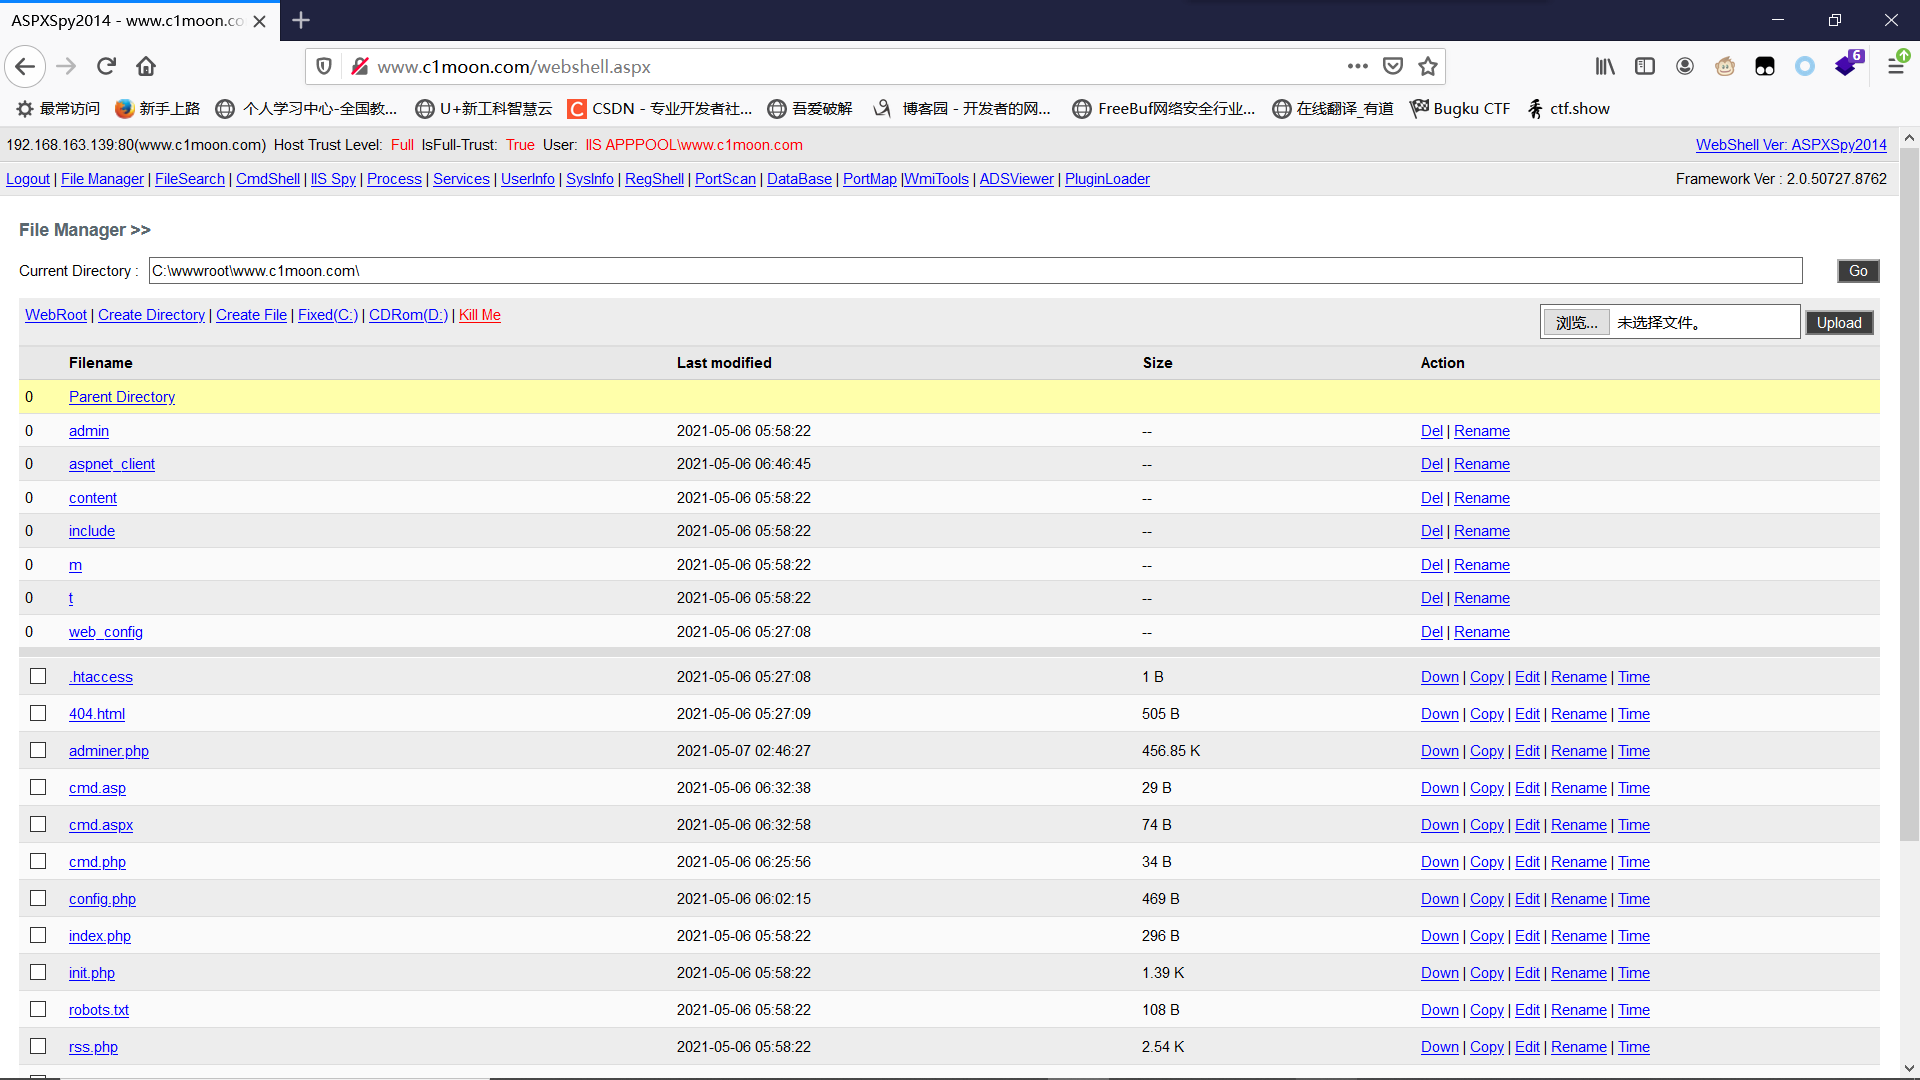Close the ASPXSpy2014 tab
Viewport: 1920px width, 1080px height.
259,21
